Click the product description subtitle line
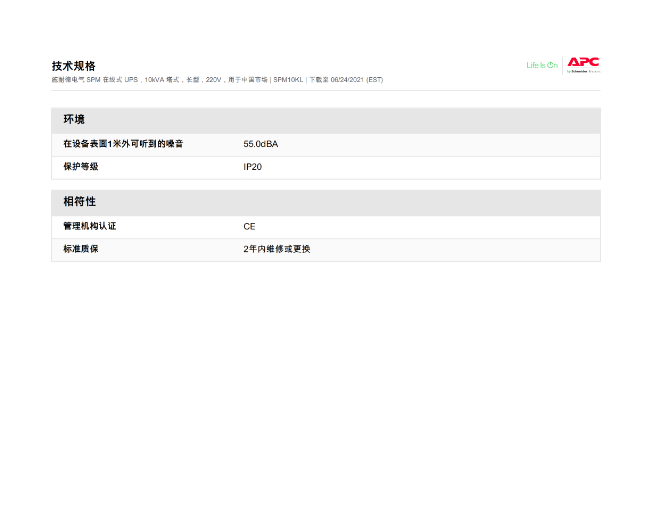Viewport: 652px width, 523px height. pos(217,80)
